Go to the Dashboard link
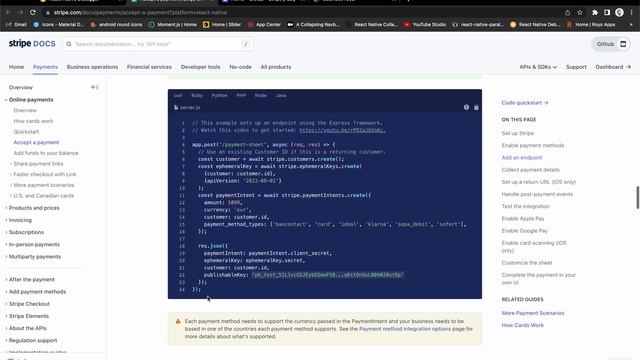 click(x=613, y=67)
